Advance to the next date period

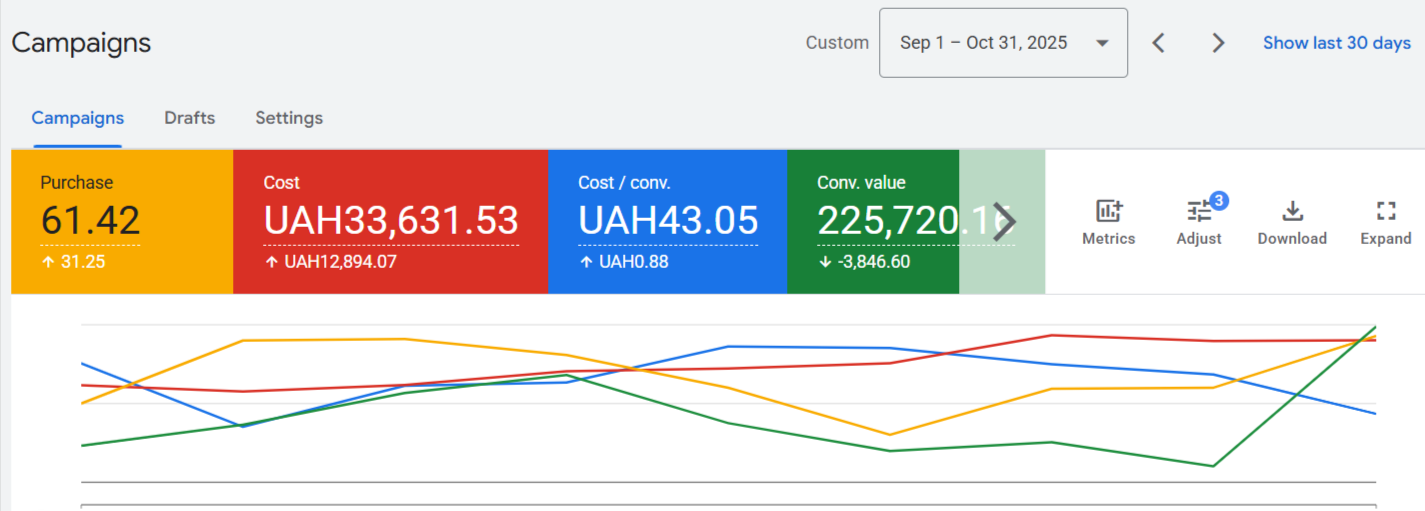1218,43
